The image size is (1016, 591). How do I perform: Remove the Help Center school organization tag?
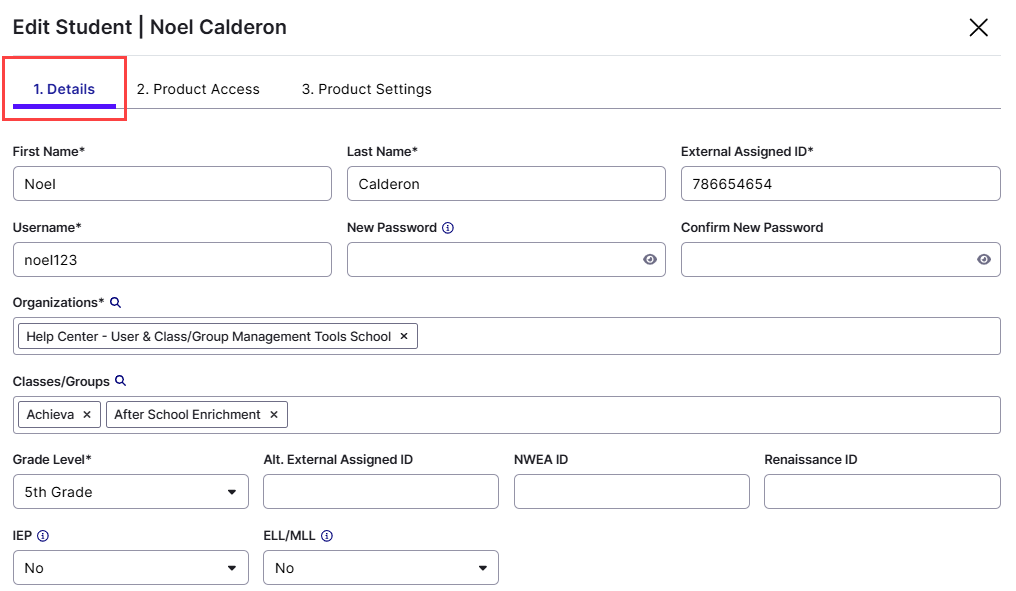tap(403, 335)
